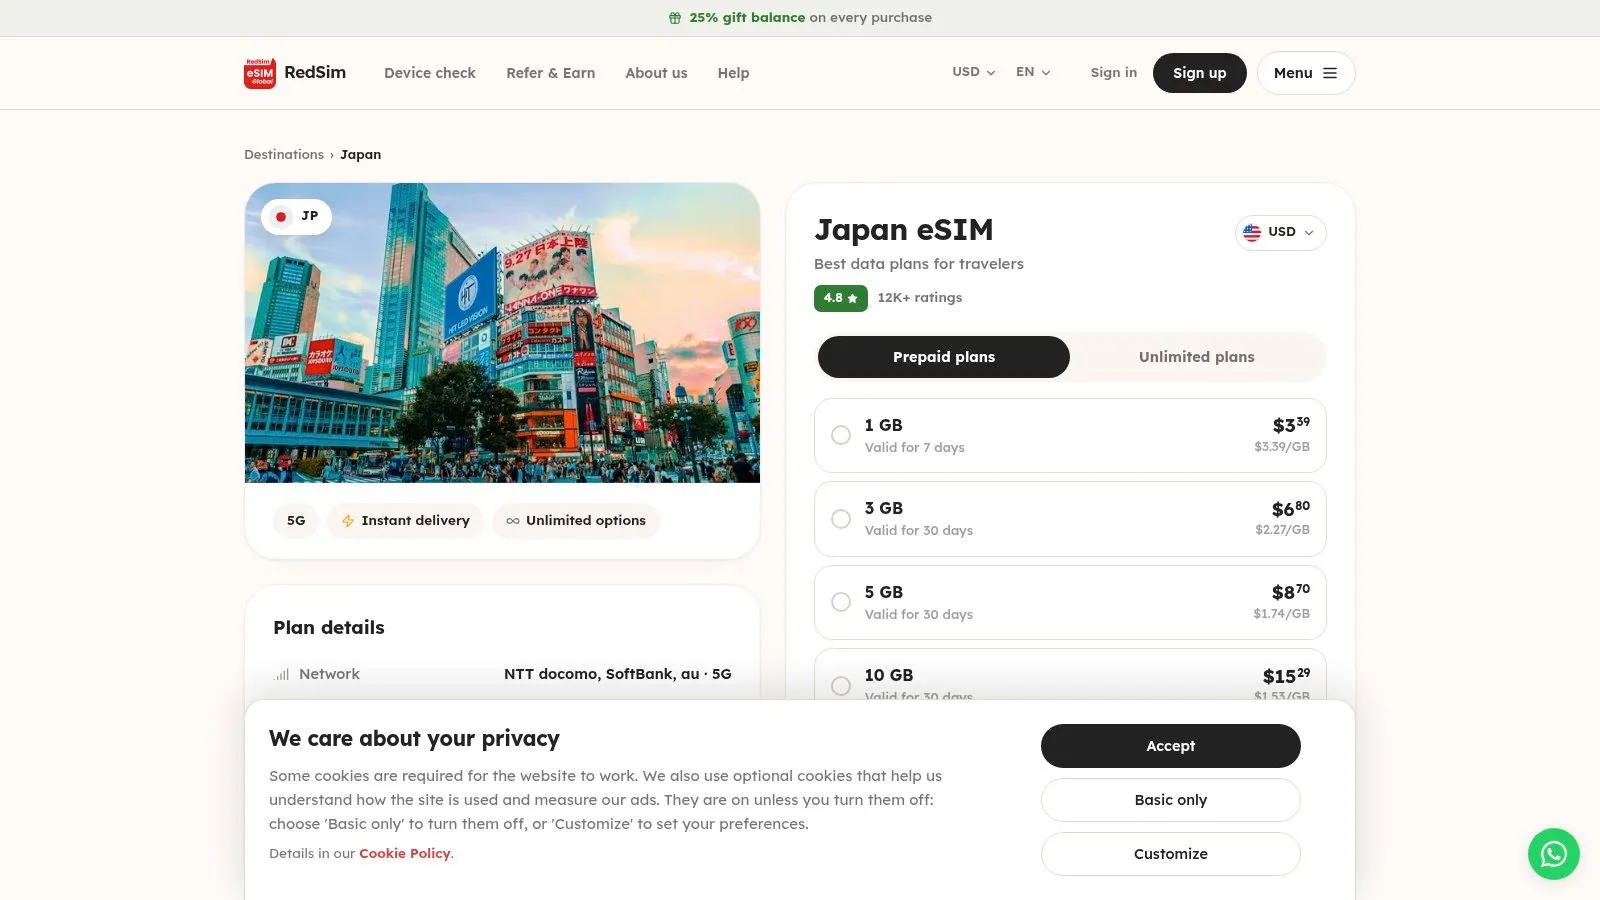Click the Japan breadcrumb text
The width and height of the screenshot is (1600, 900).
[360, 155]
